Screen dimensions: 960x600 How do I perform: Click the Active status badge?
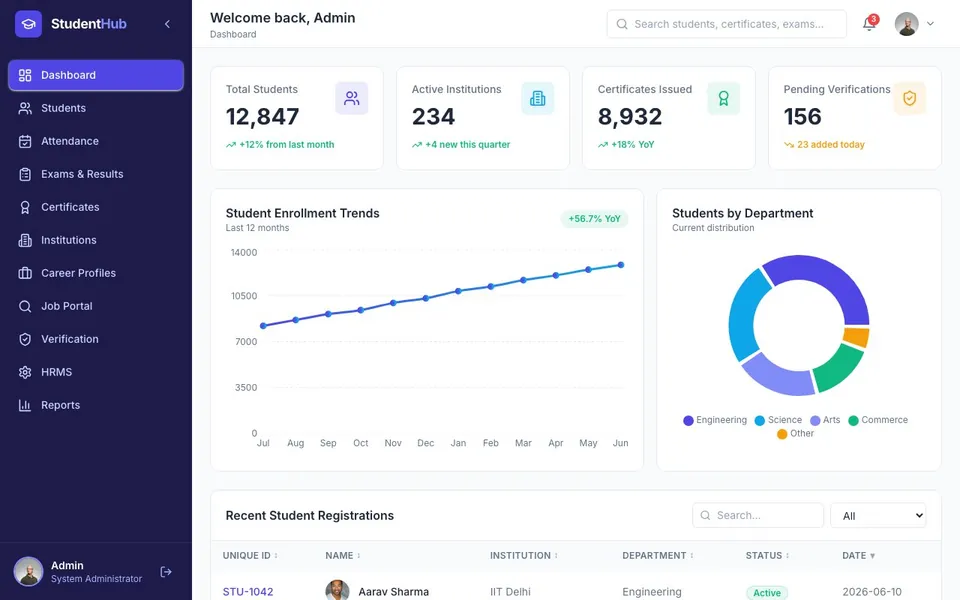click(767, 593)
